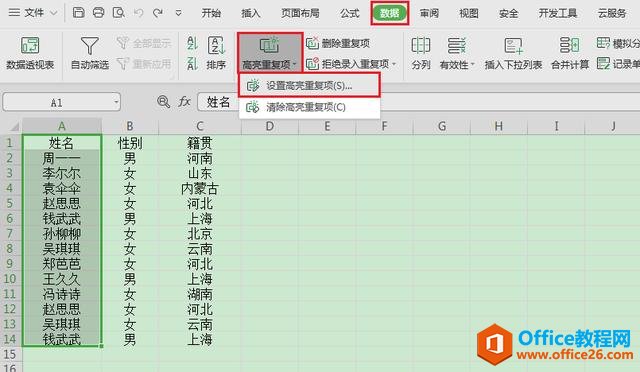Click cell containing 郑芭芭
The height and width of the screenshot is (372, 640).
pos(62,264)
